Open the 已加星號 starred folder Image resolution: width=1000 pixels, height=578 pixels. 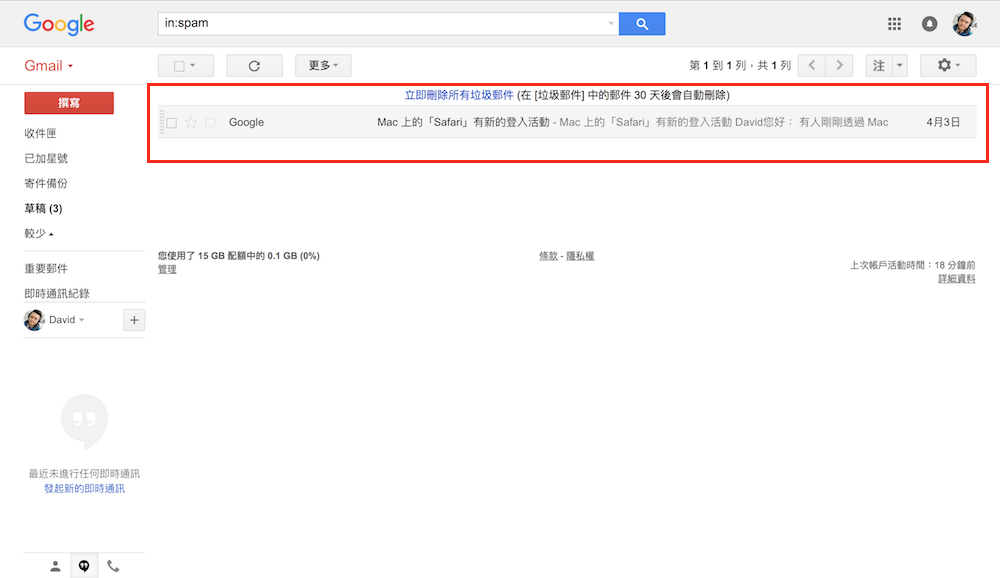(46, 158)
